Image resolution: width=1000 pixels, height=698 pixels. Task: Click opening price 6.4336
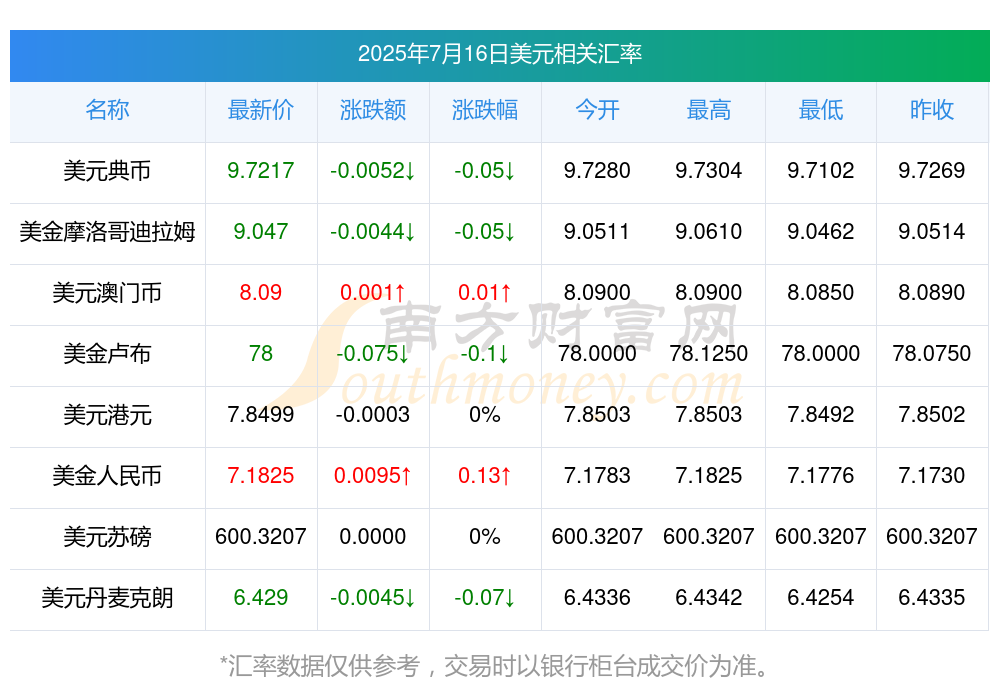[x=597, y=597]
